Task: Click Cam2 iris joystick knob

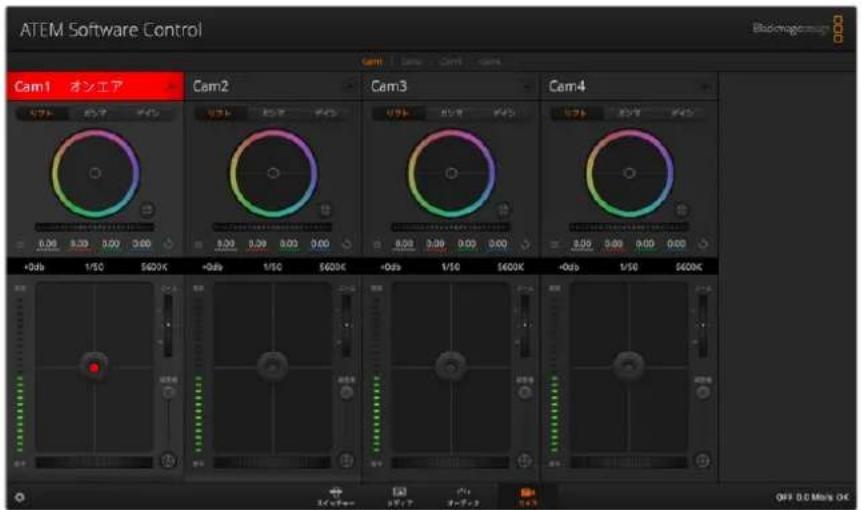Action: coord(273,366)
